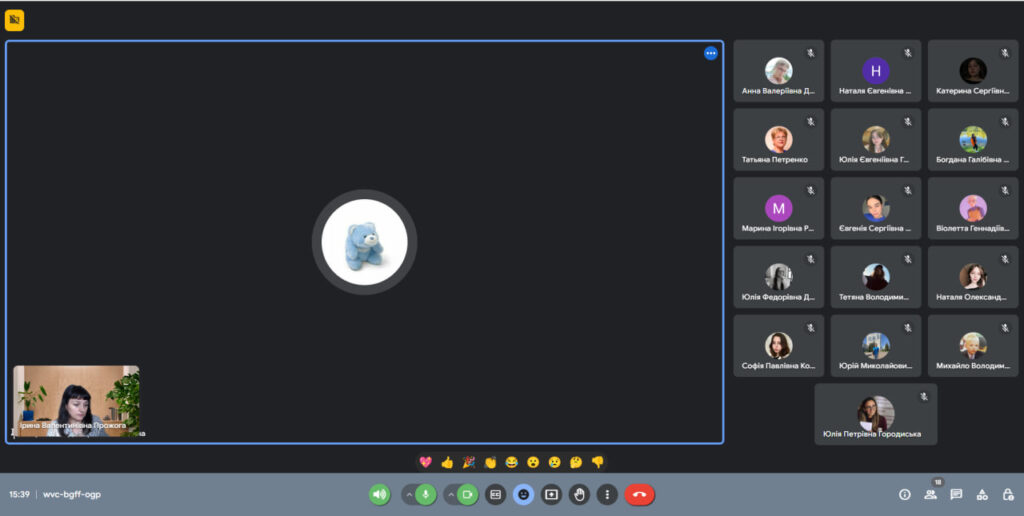Click the green speaker audio button
This screenshot has width=1024, height=516.
(x=379, y=494)
